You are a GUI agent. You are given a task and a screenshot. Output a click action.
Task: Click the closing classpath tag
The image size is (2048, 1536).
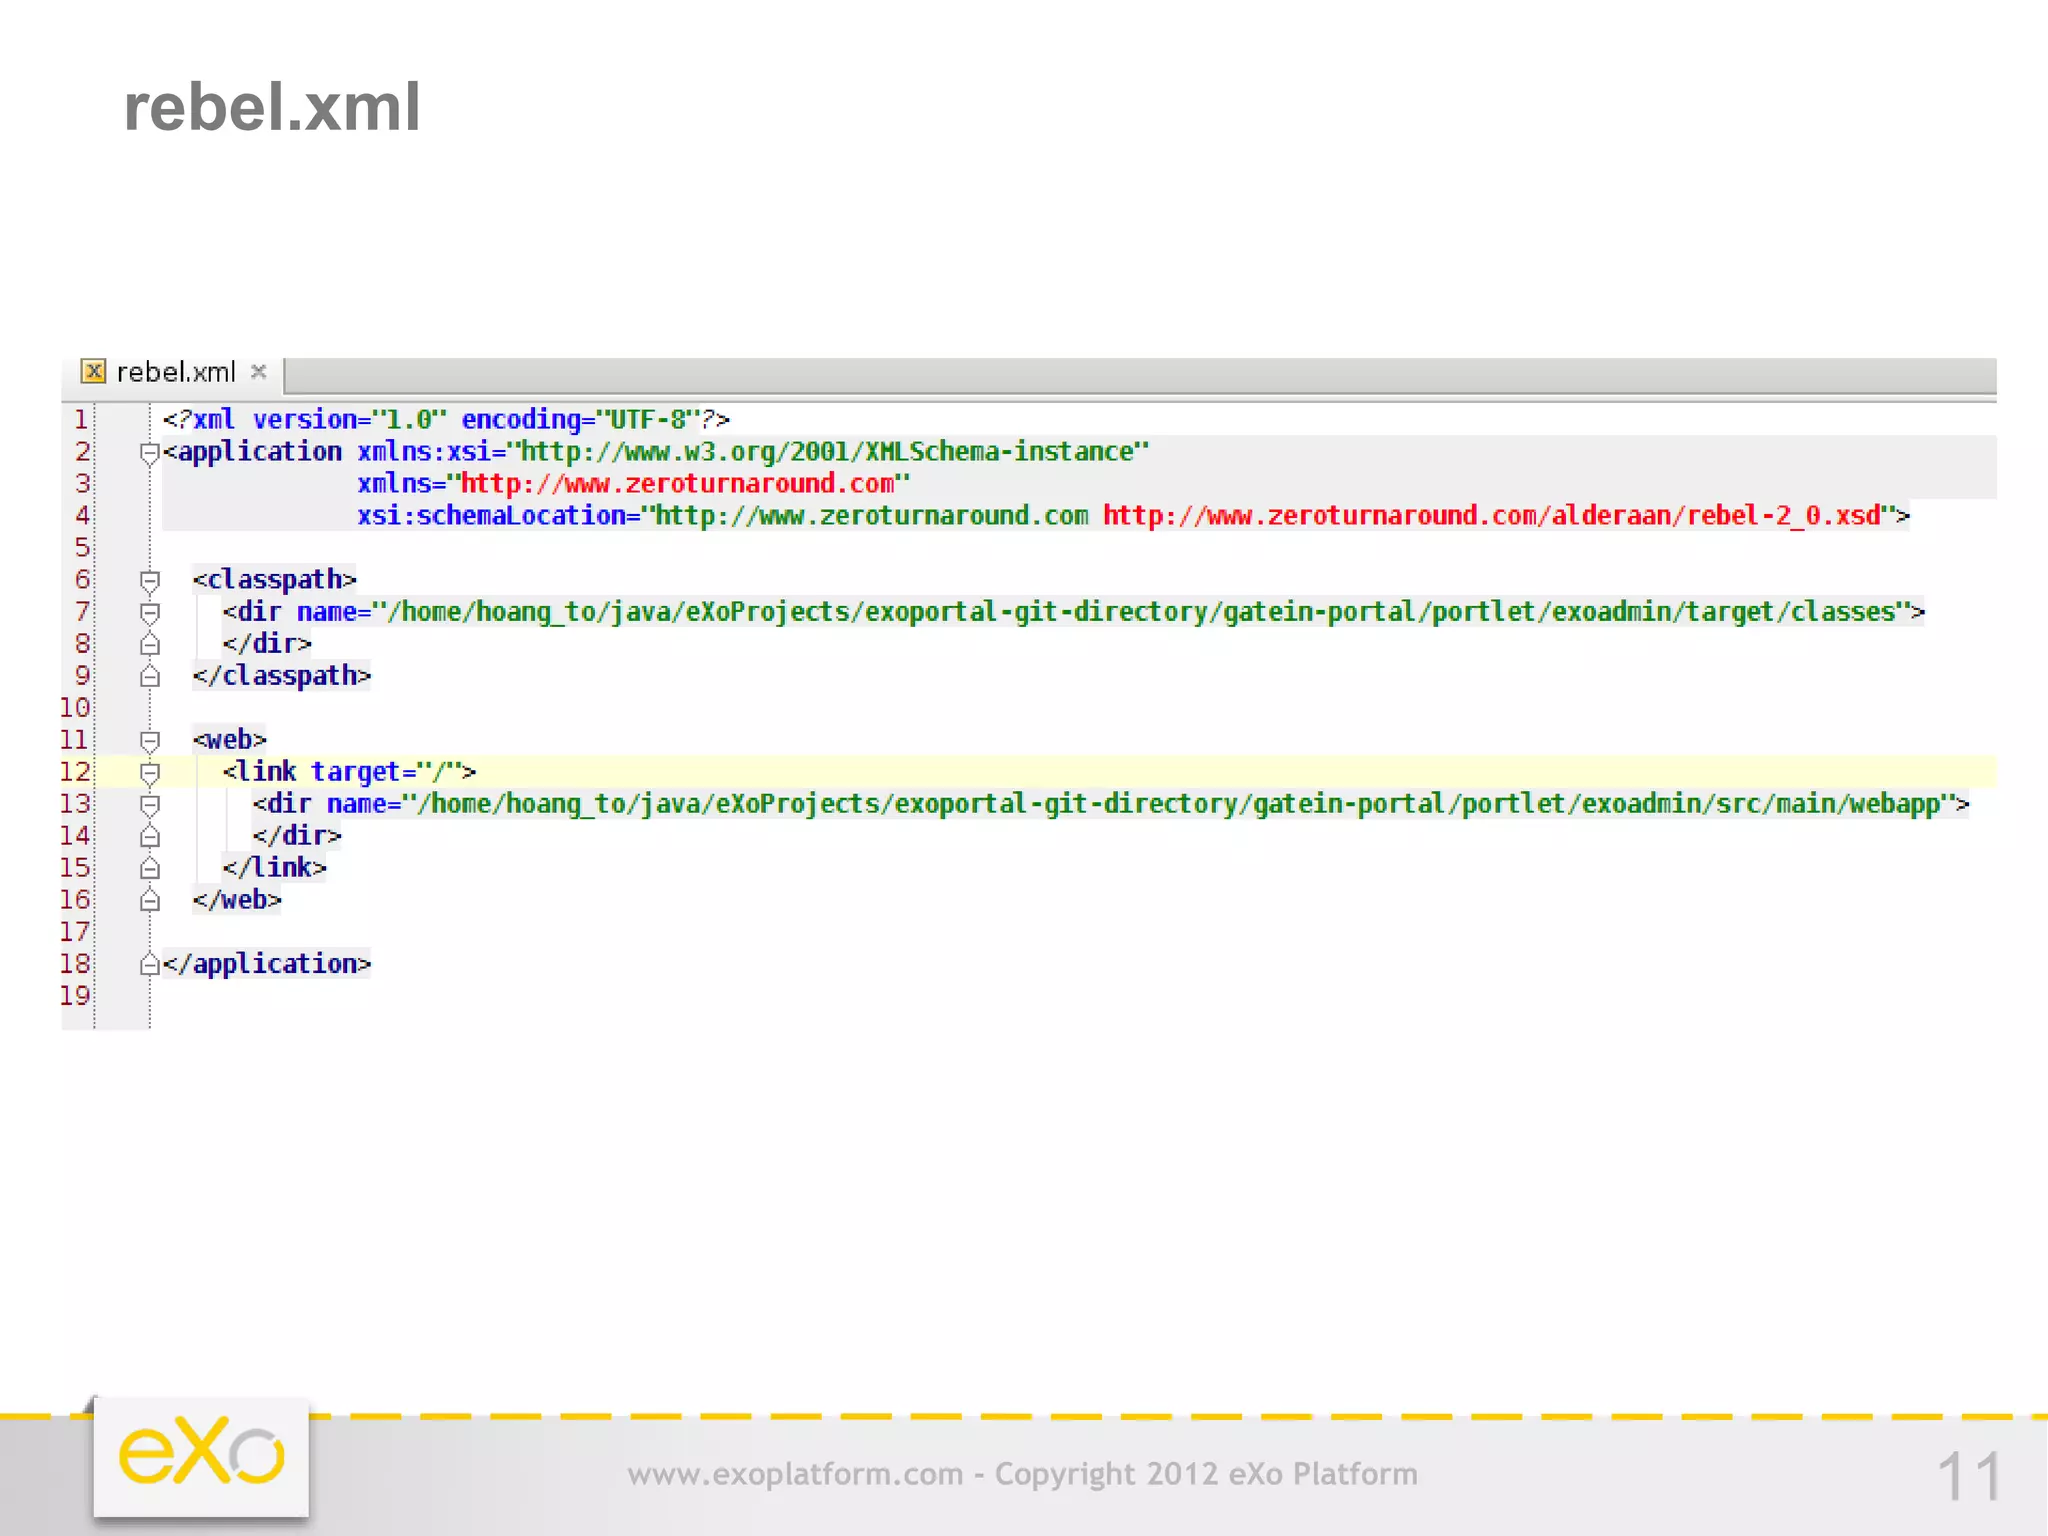point(282,676)
